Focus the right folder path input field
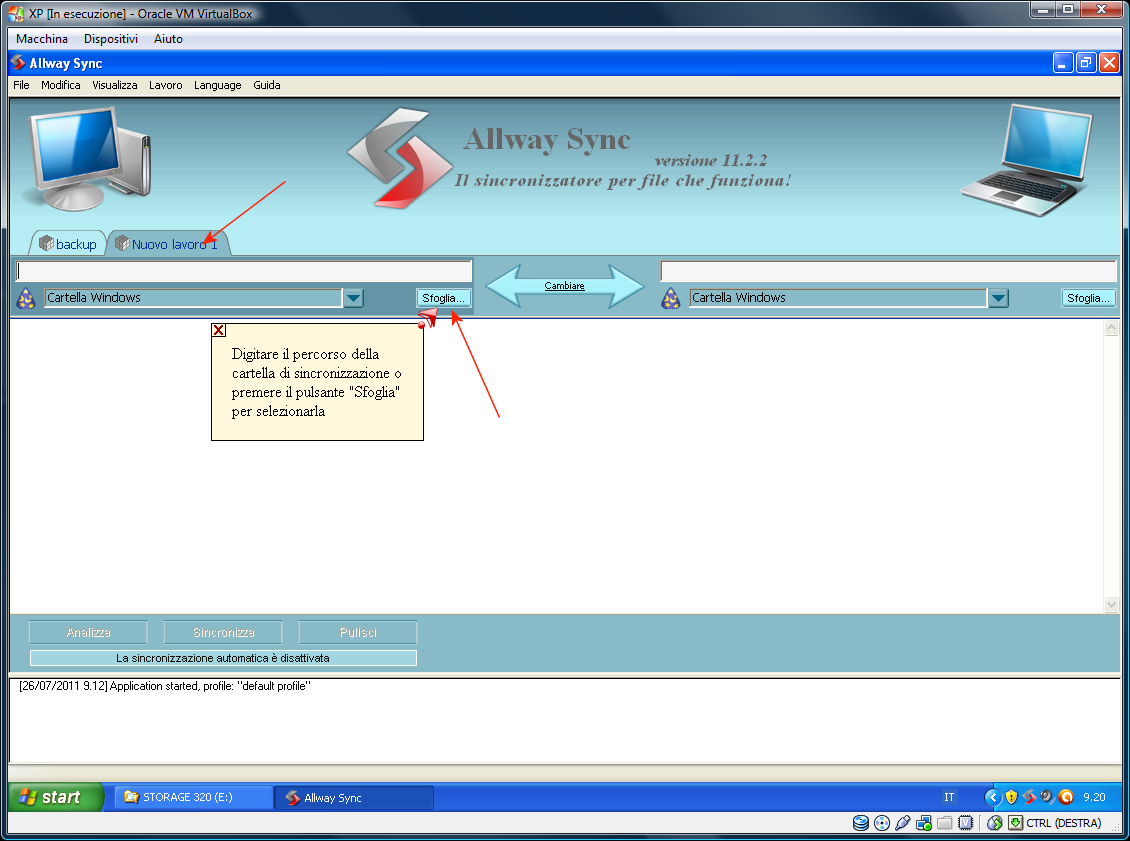Image resolution: width=1130 pixels, height=841 pixels. click(x=889, y=271)
